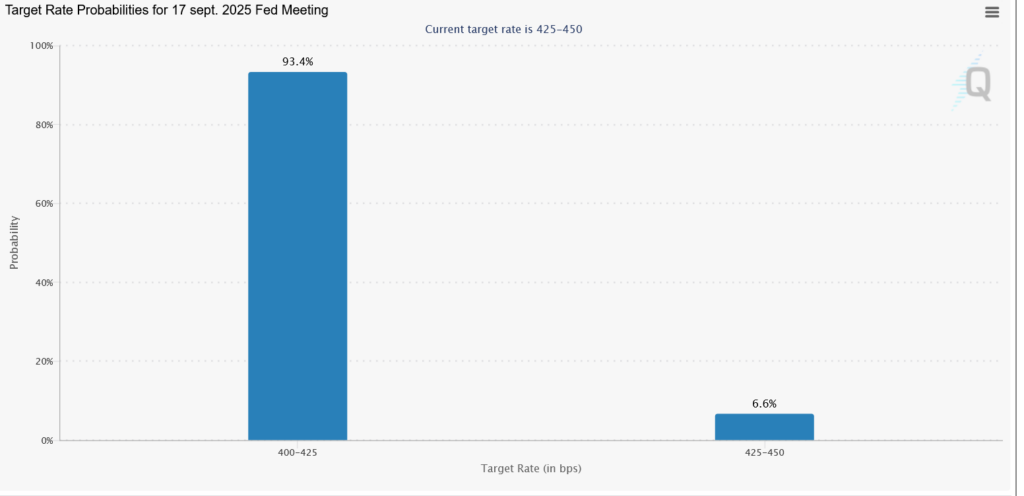
Task: Select the 6.6% data label
Action: [764, 404]
